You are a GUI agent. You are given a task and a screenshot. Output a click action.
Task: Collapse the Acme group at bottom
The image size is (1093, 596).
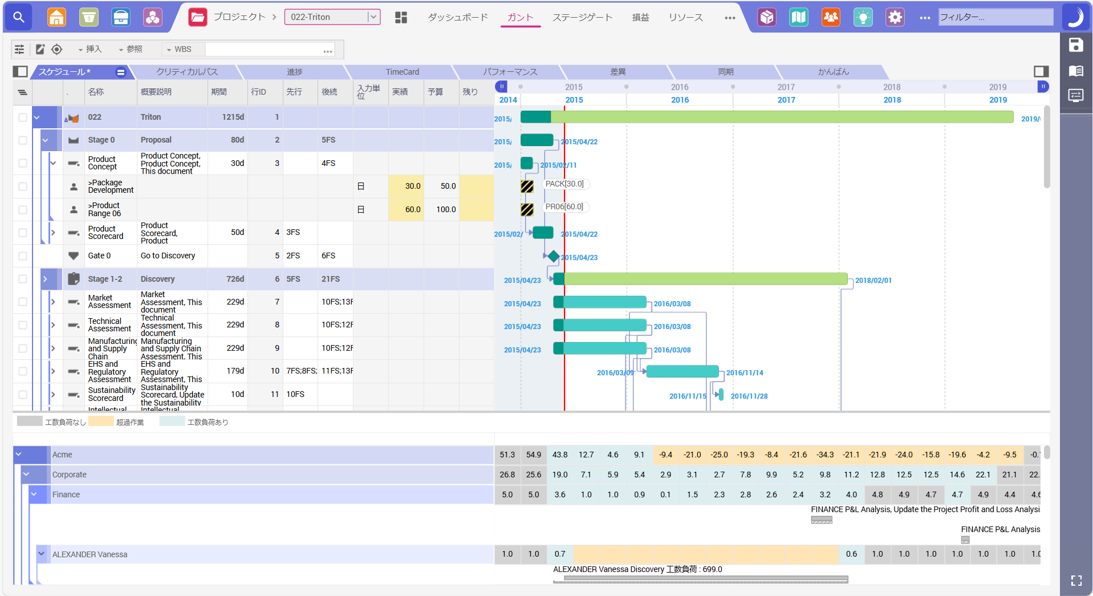(18, 454)
